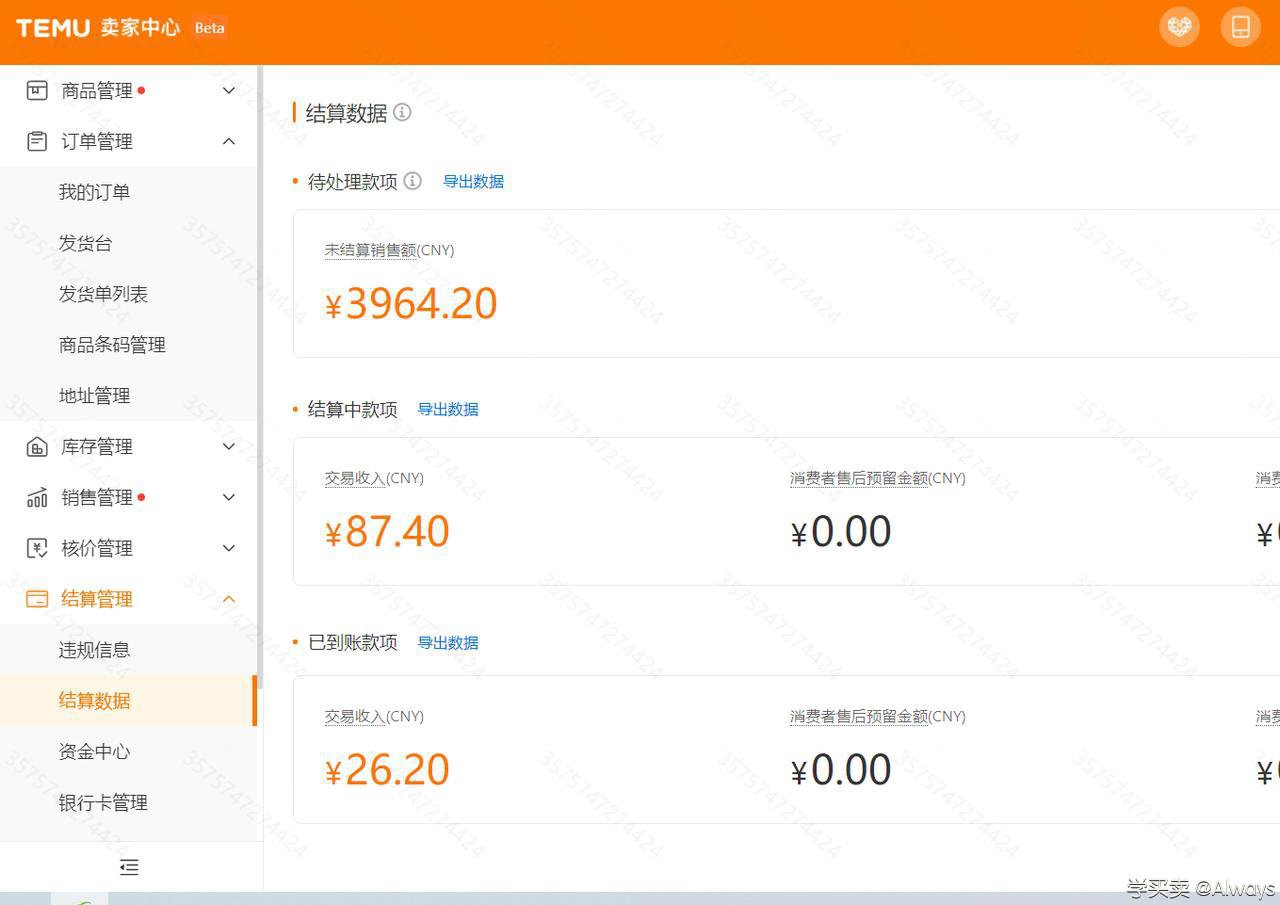
Task: Collapse the 订单管理 chevron
Action: pyautogui.click(x=229, y=142)
